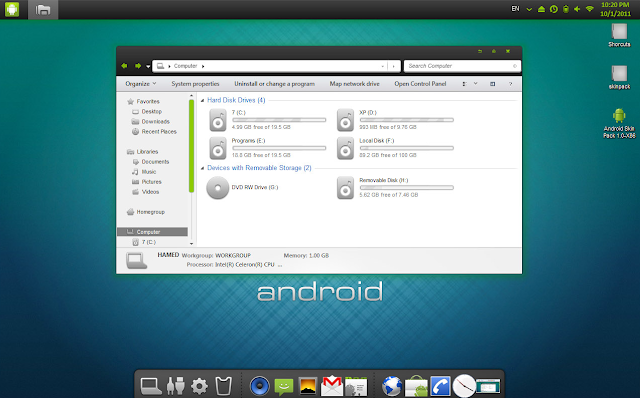Open the settings gear dock icon
This screenshot has width=640, height=398.
click(x=199, y=386)
